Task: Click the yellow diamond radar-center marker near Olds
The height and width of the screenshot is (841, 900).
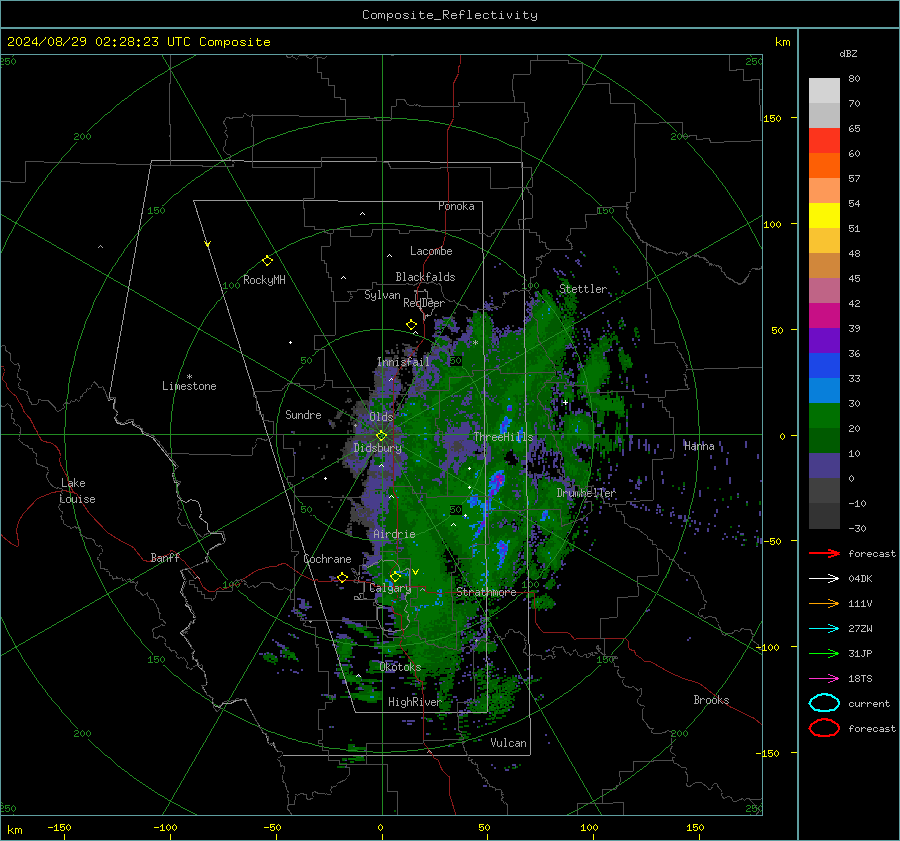Action: (381, 436)
